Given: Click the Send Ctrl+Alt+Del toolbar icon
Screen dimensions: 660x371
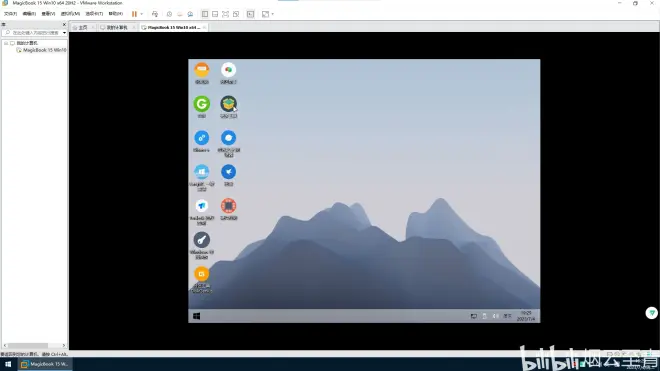Looking at the screenshot, I should coord(155,14).
